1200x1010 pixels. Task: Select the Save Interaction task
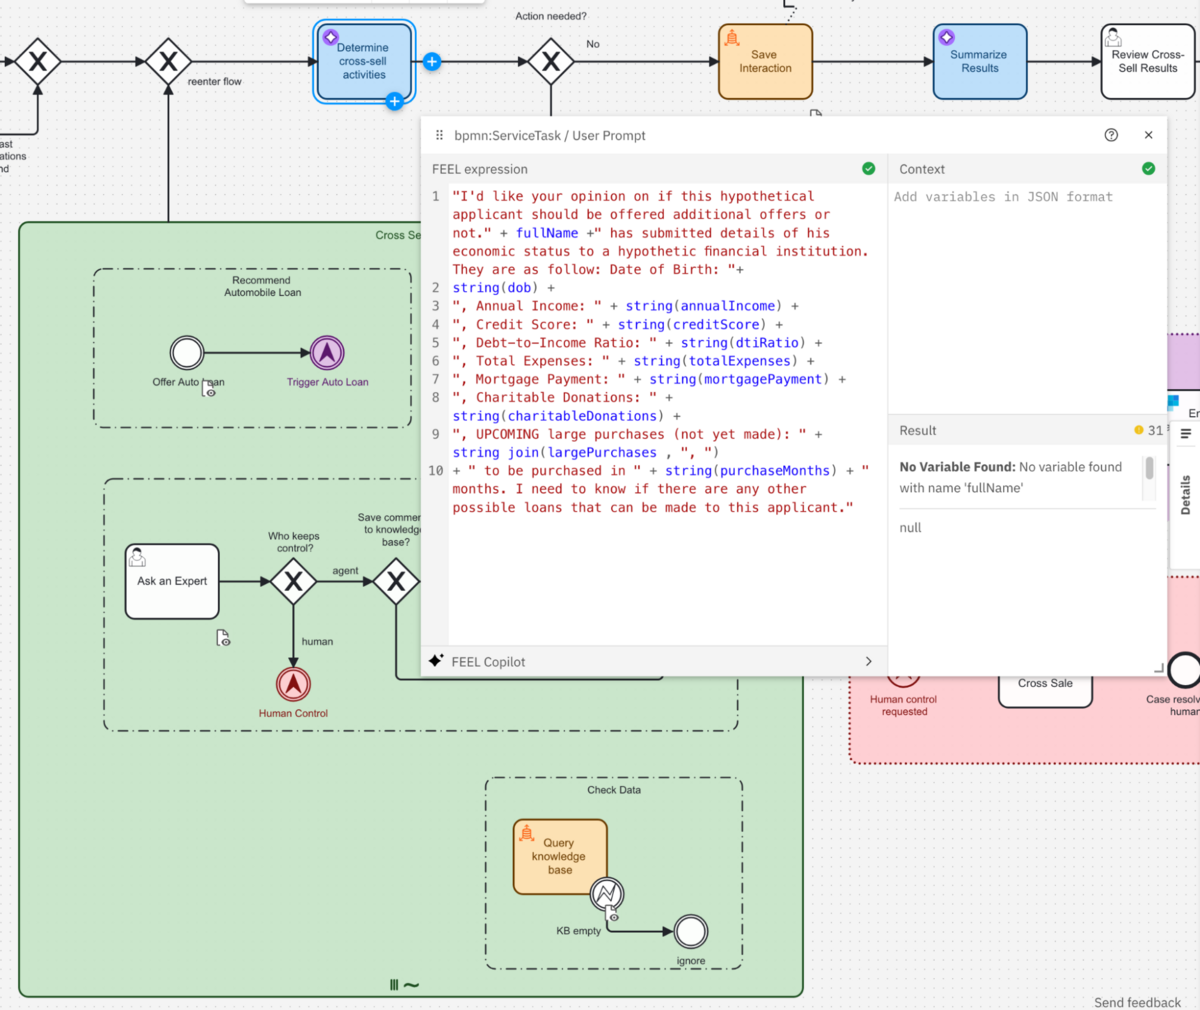click(765, 62)
